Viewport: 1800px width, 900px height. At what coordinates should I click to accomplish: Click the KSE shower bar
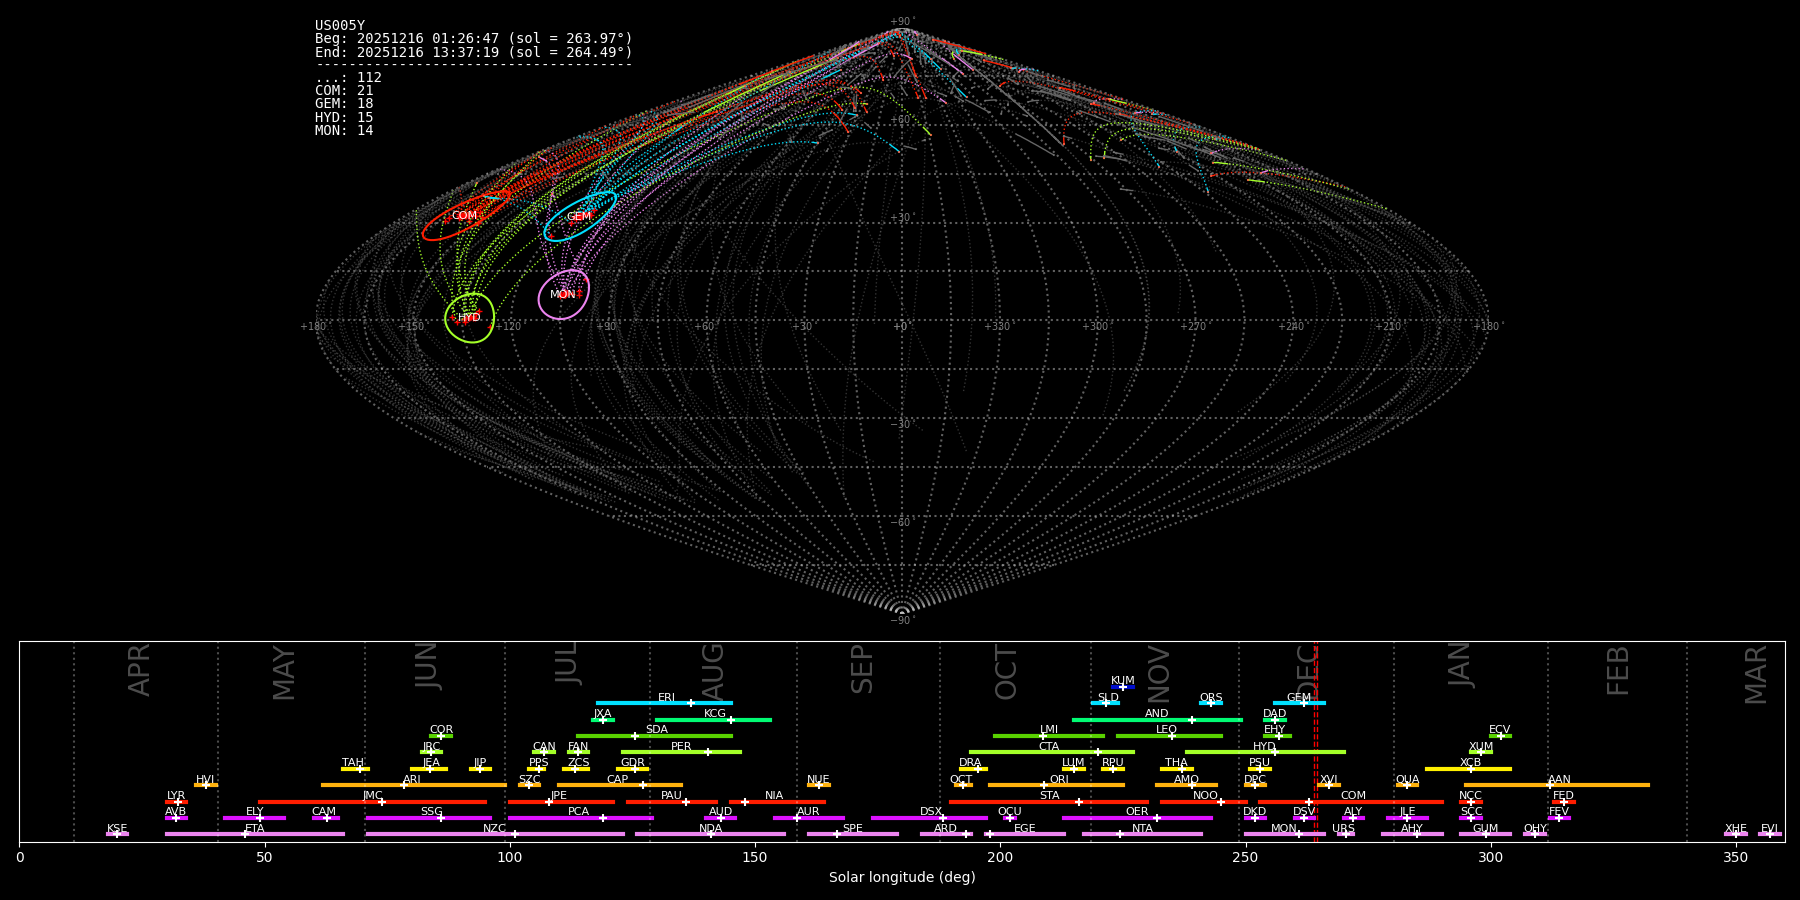(x=117, y=834)
